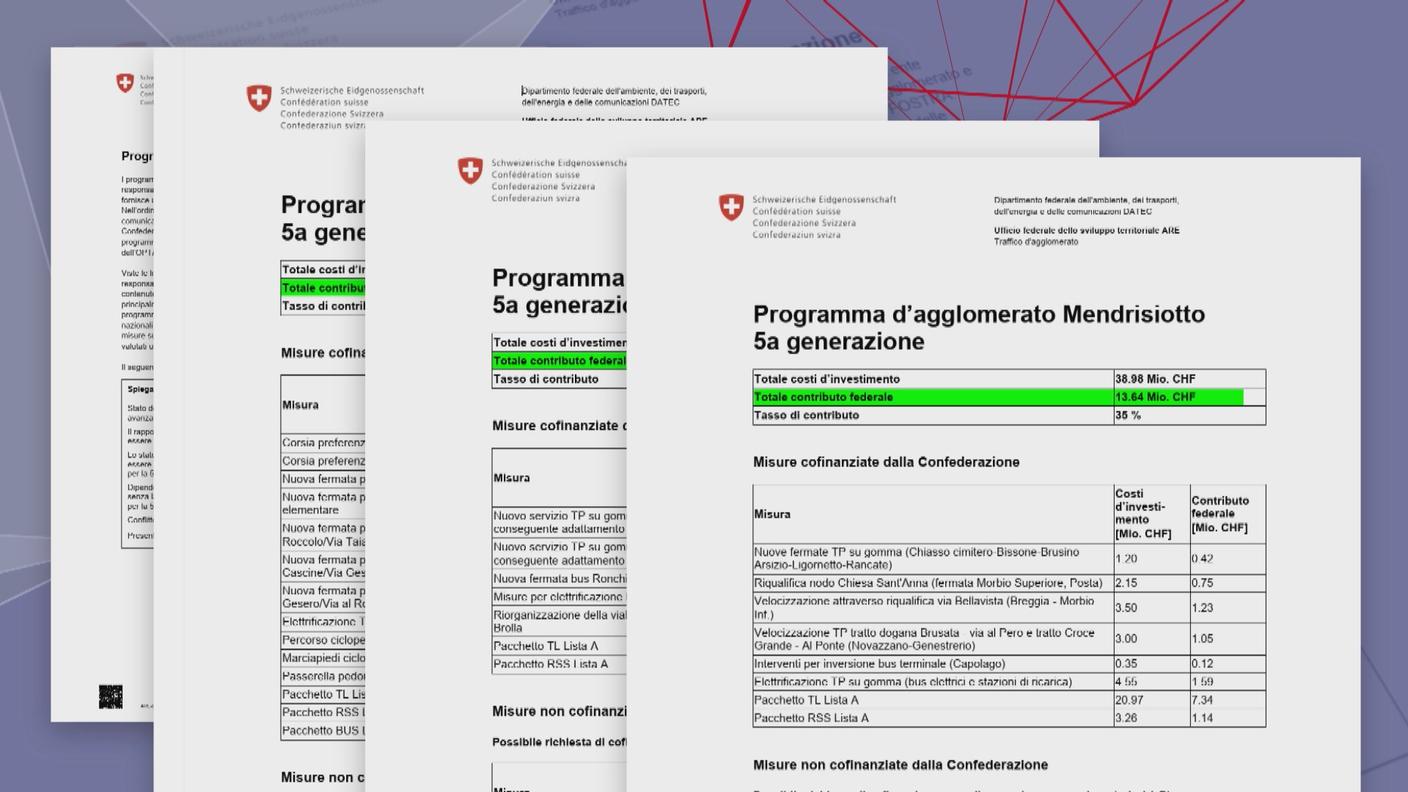Click federal contribution value '1.59'

[x=1202, y=682]
